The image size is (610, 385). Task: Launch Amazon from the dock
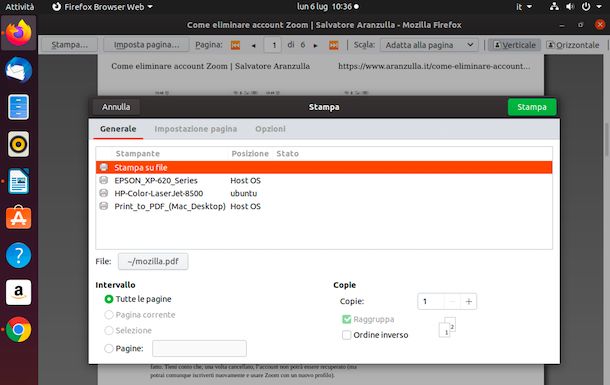pos(18,292)
